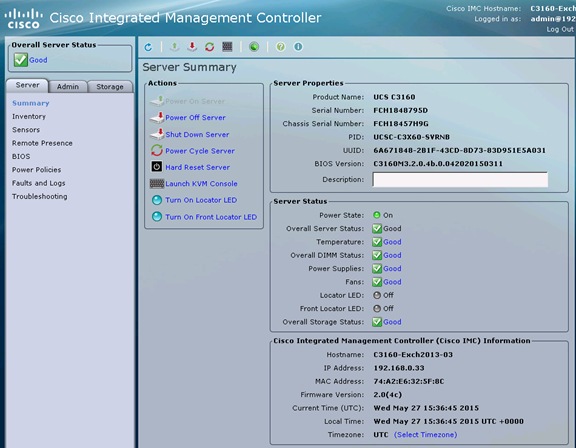Click the Good link in Overall Server Status panel
Image resolution: width=576 pixels, height=448 pixels.
38,60
